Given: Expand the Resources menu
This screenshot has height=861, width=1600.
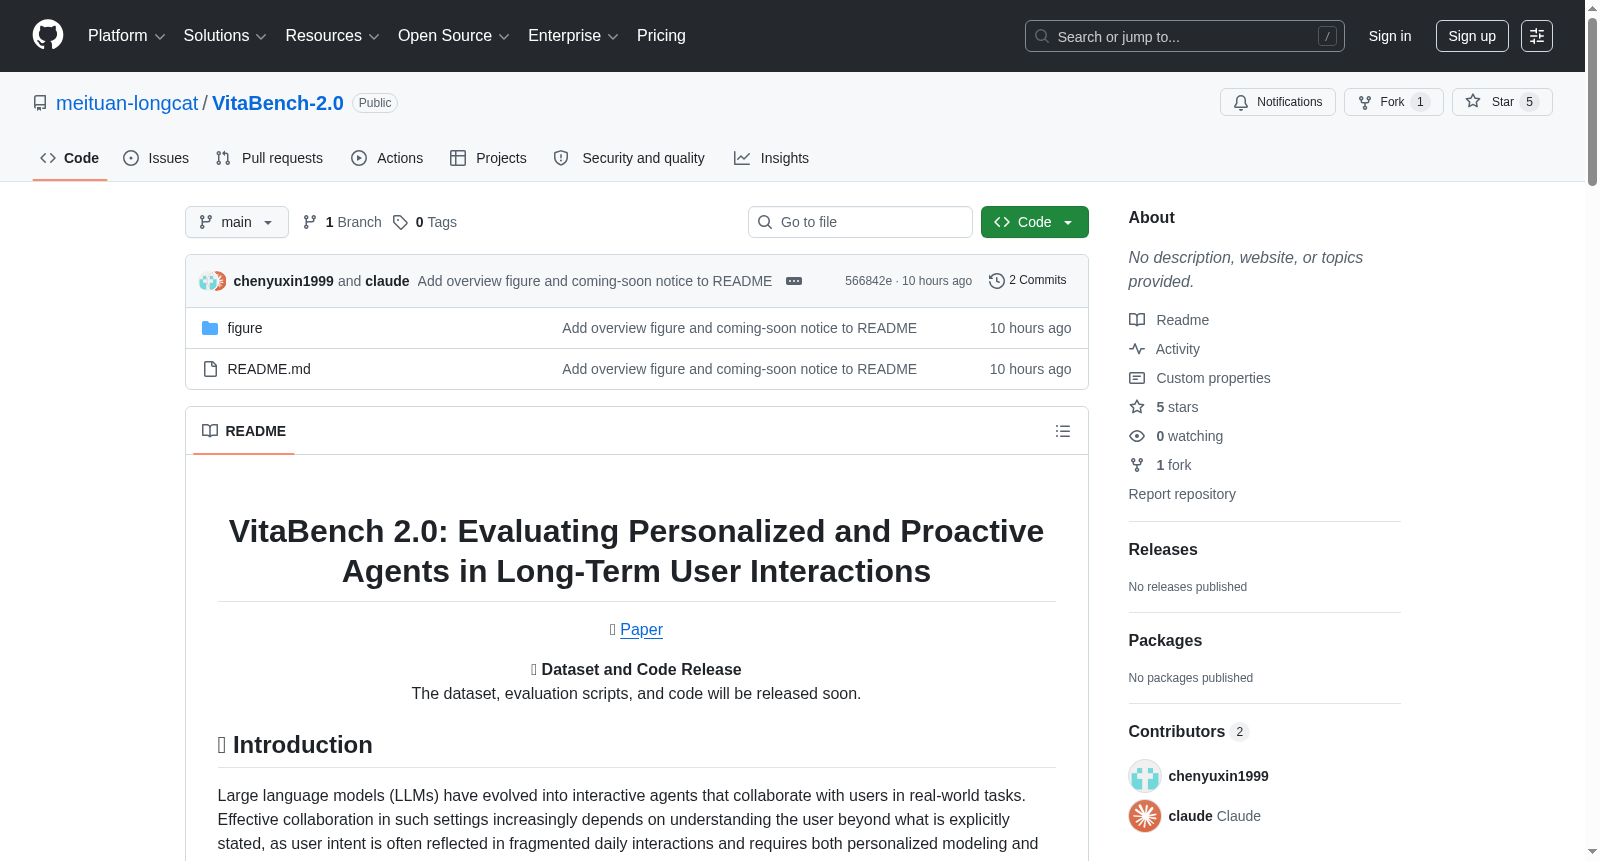Looking at the screenshot, I should (332, 36).
